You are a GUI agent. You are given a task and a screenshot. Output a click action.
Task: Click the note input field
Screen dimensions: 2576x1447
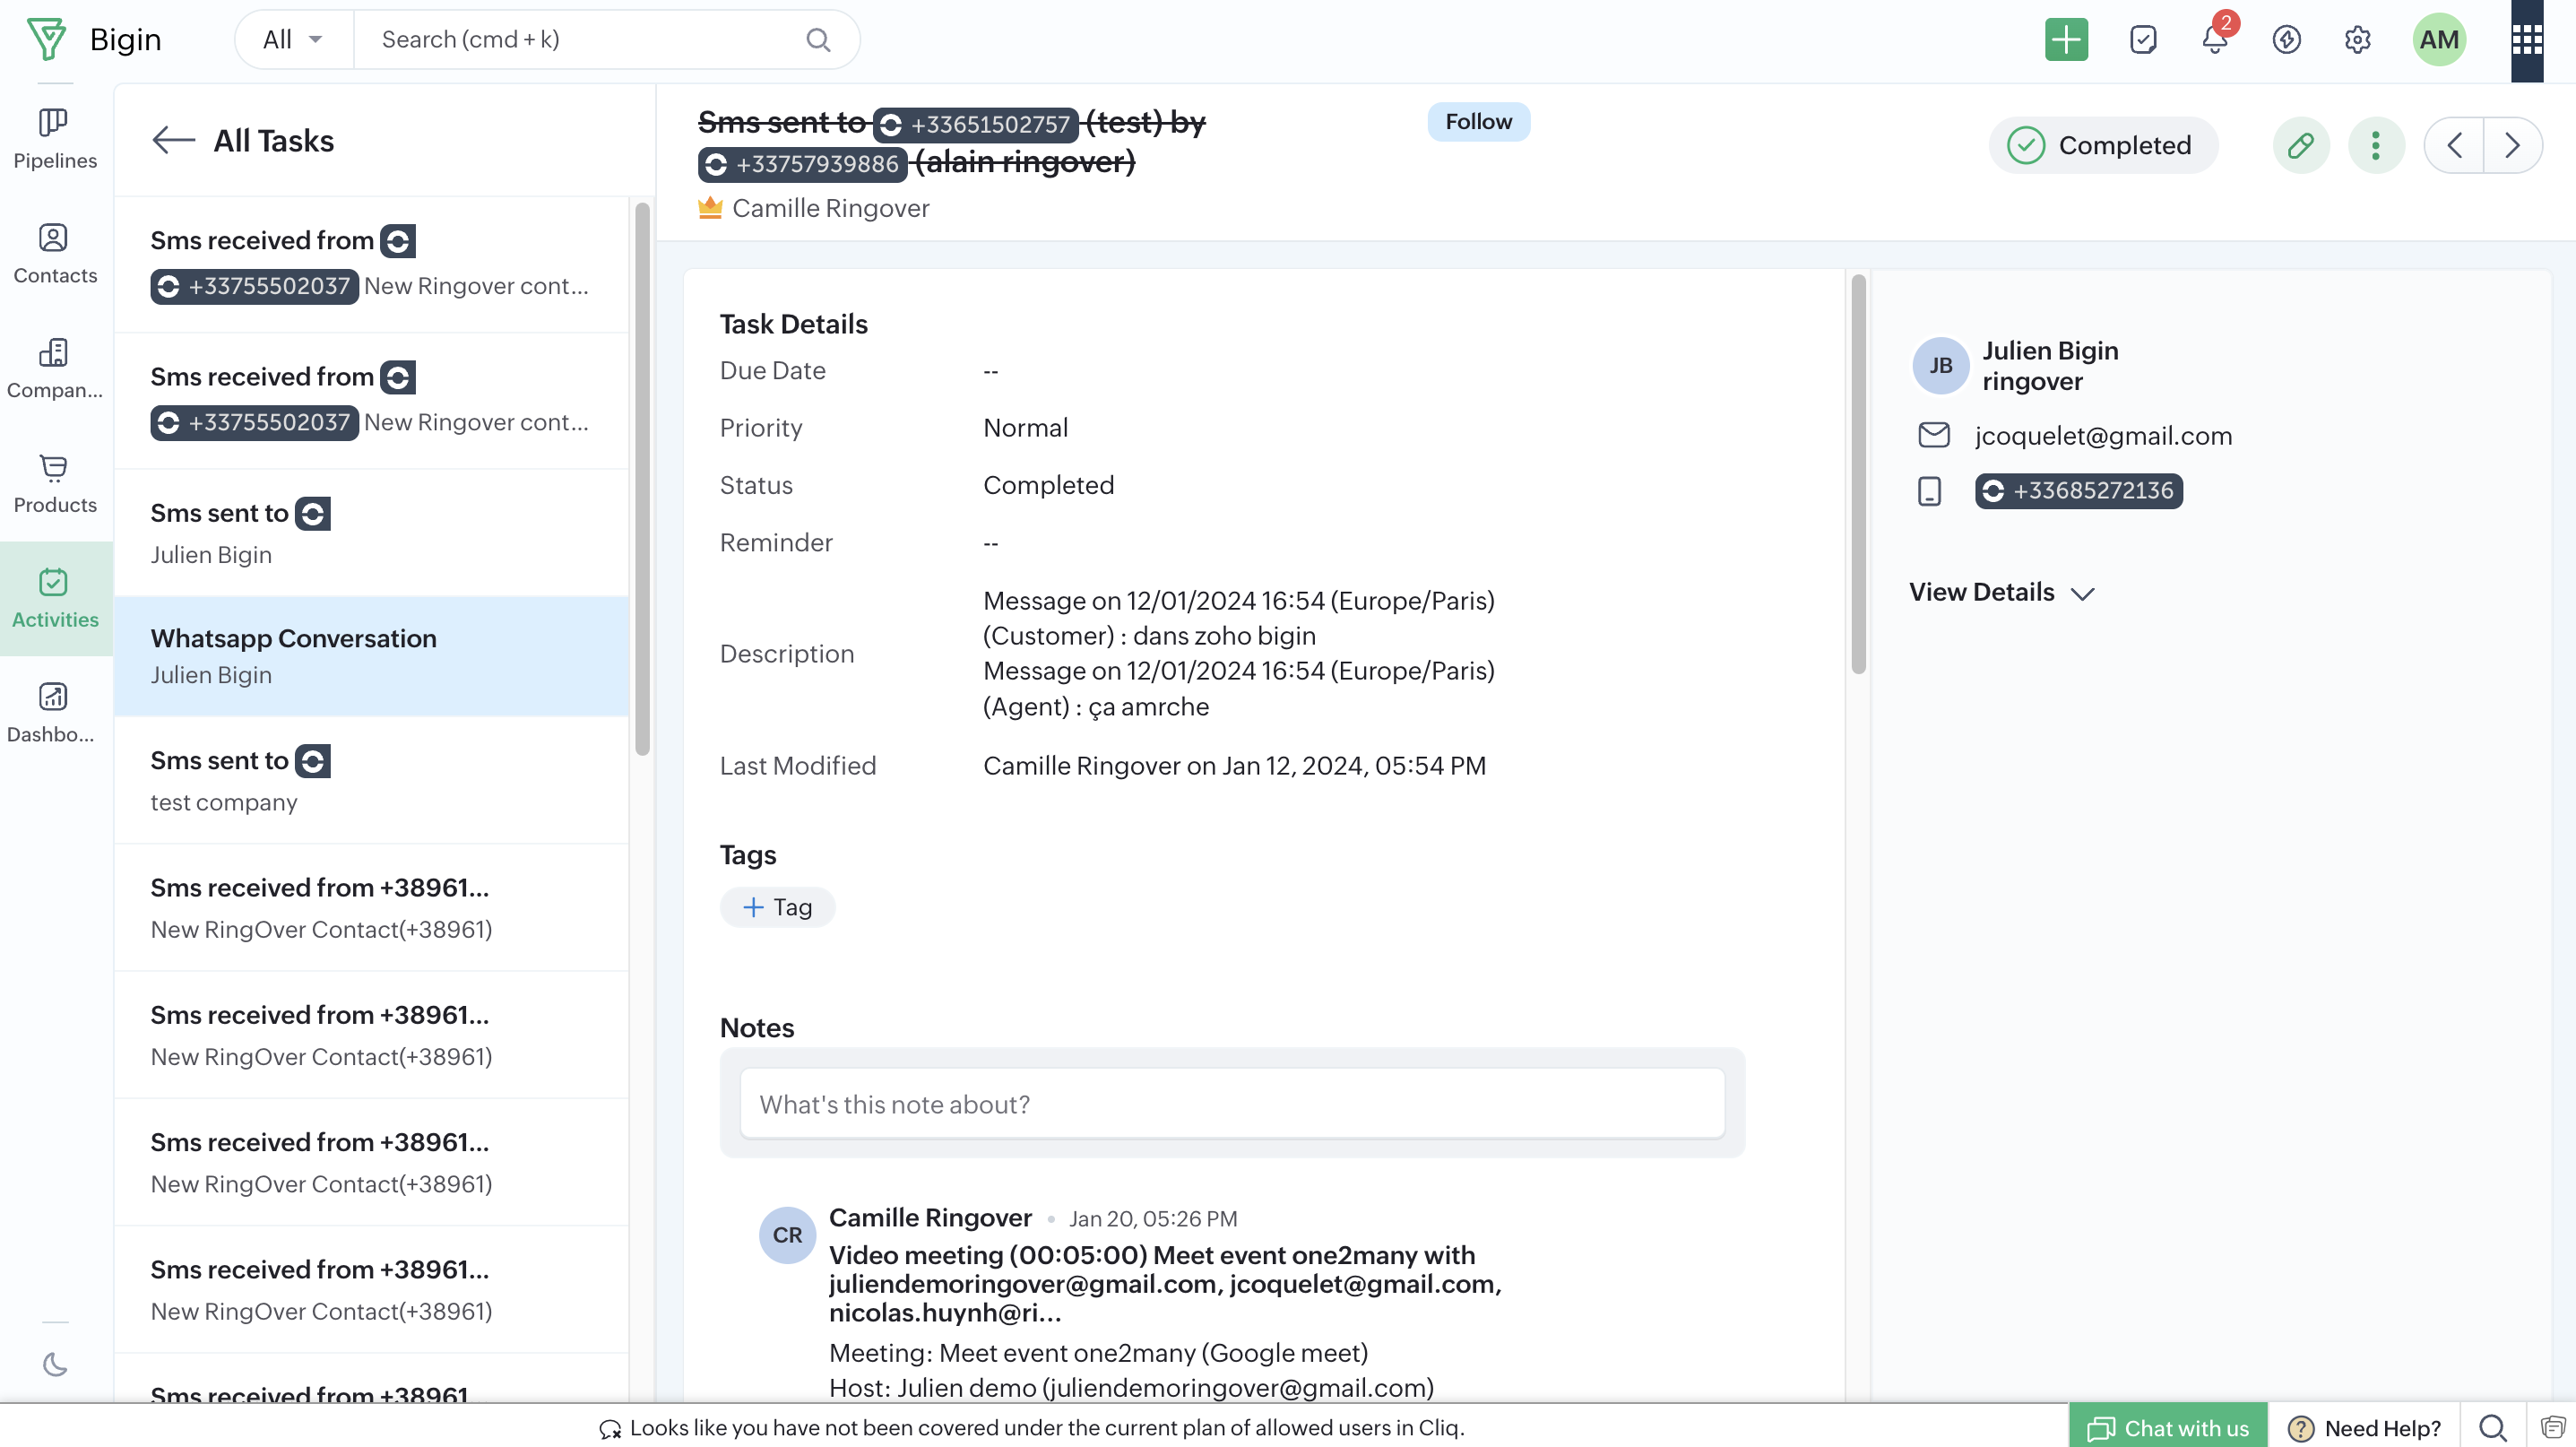click(x=1232, y=1104)
